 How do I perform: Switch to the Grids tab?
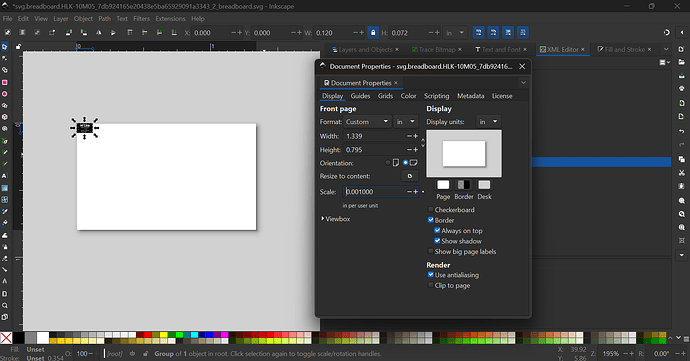click(x=385, y=96)
